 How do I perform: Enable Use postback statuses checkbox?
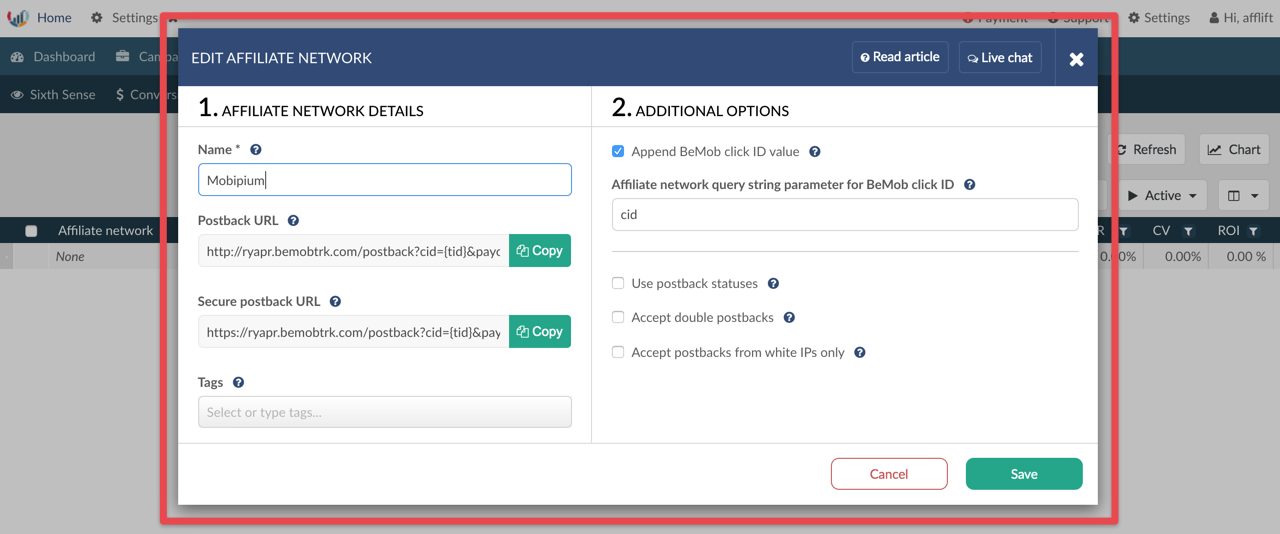(x=618, y=284)
